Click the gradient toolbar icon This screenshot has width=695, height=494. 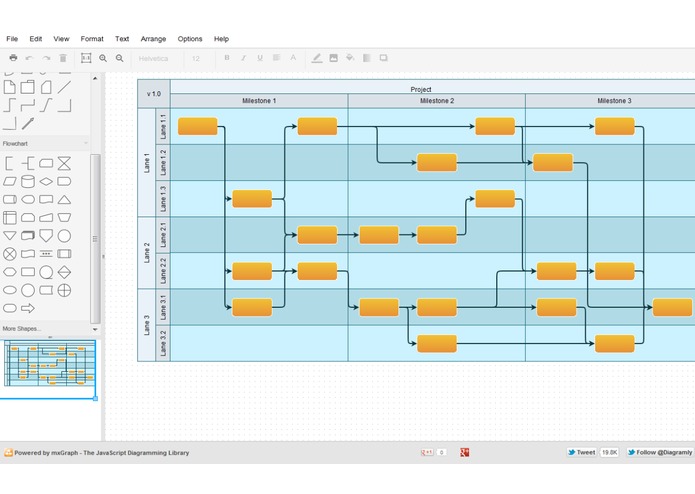(367, 58)
